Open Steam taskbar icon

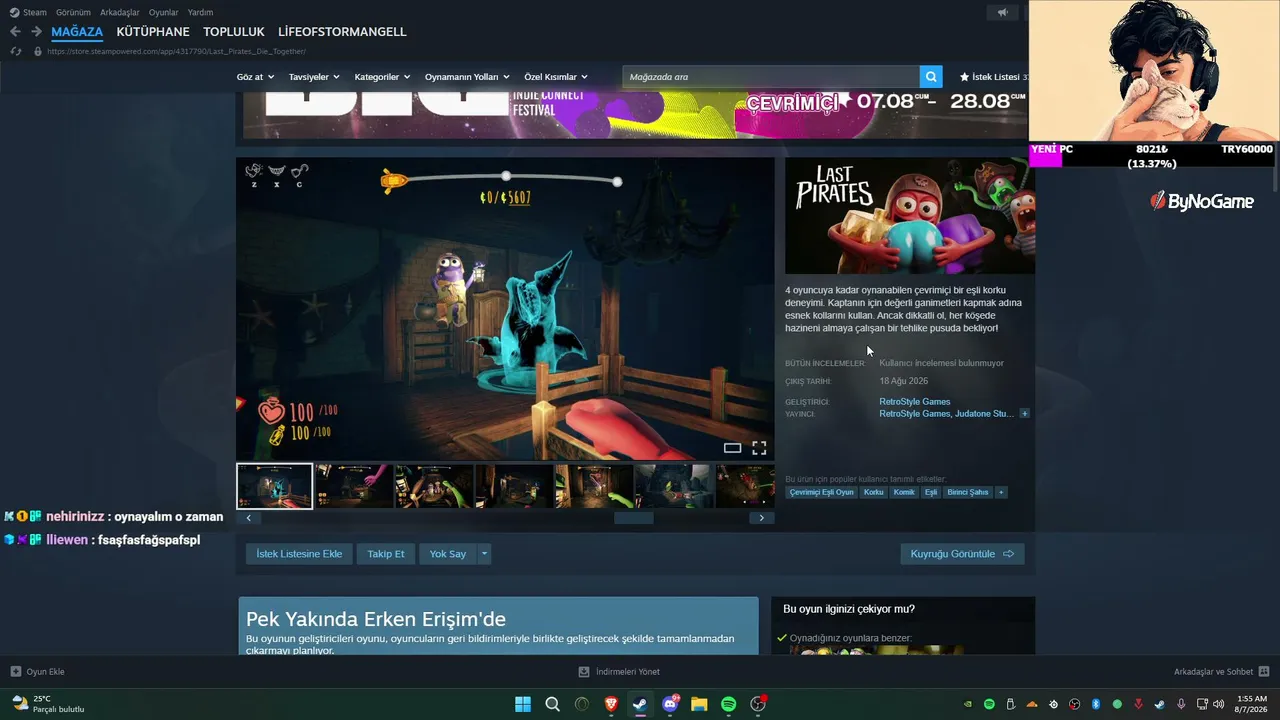click(x=640, y=704)
